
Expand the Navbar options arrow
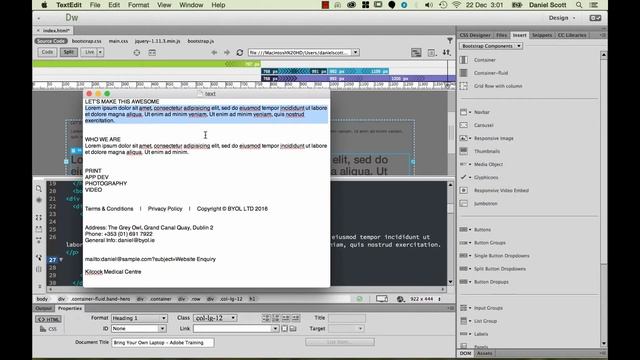470,112
